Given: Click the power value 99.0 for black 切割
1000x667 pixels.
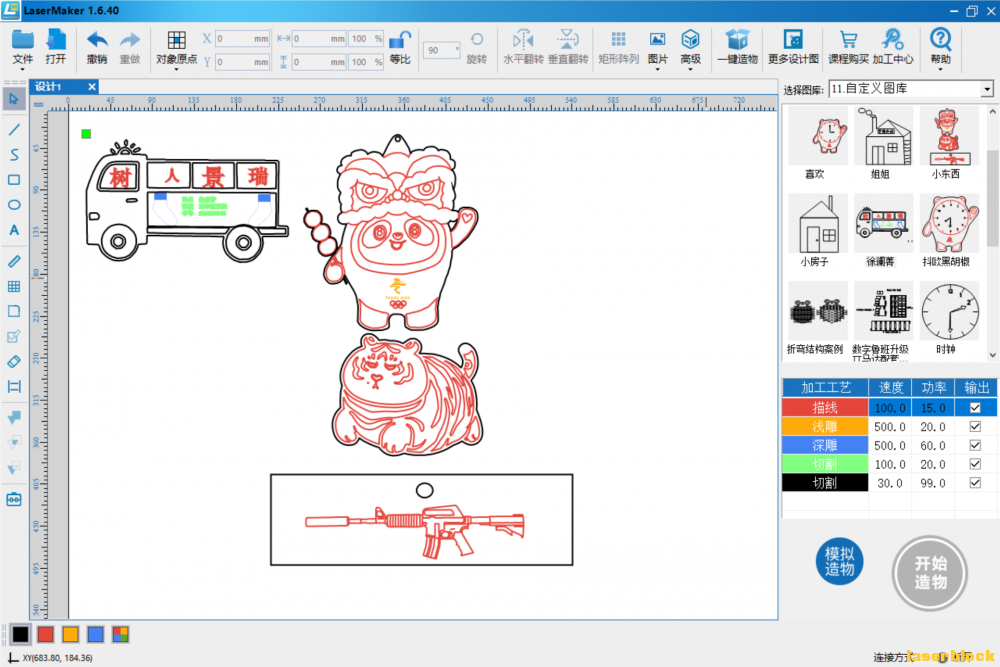Looking at the screenshot, I should (932, 483).
